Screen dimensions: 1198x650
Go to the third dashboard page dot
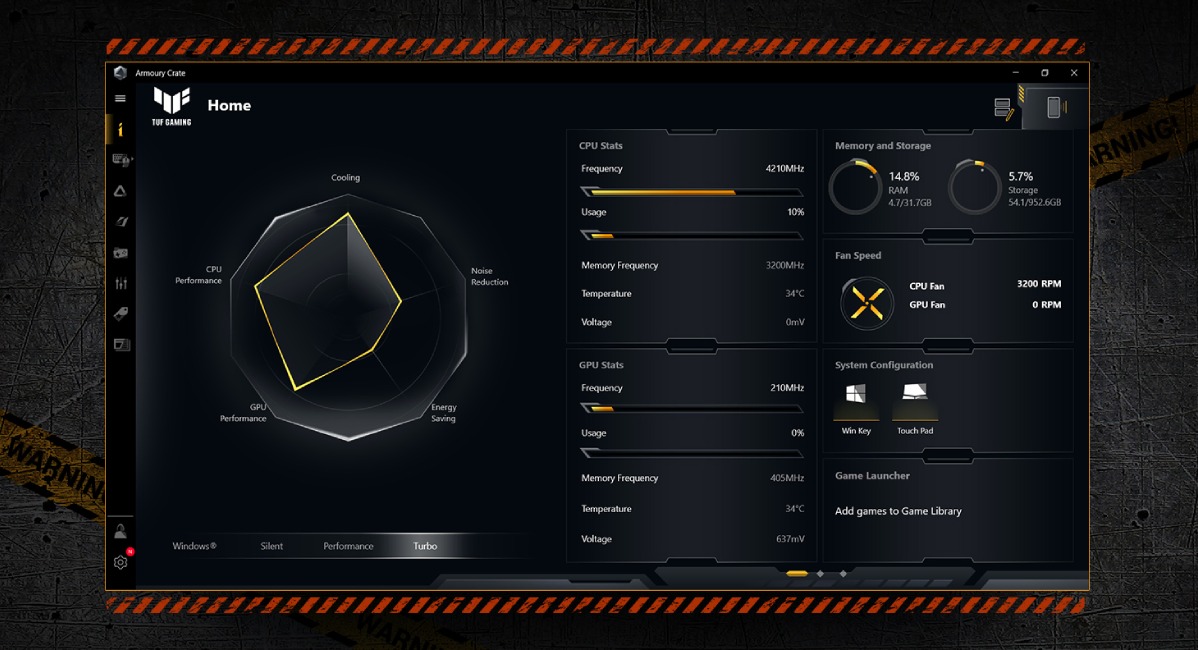843,573
